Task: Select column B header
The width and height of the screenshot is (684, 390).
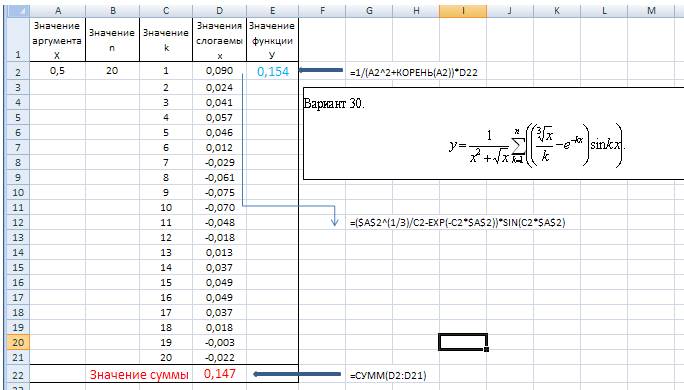Action: point(113,11)
